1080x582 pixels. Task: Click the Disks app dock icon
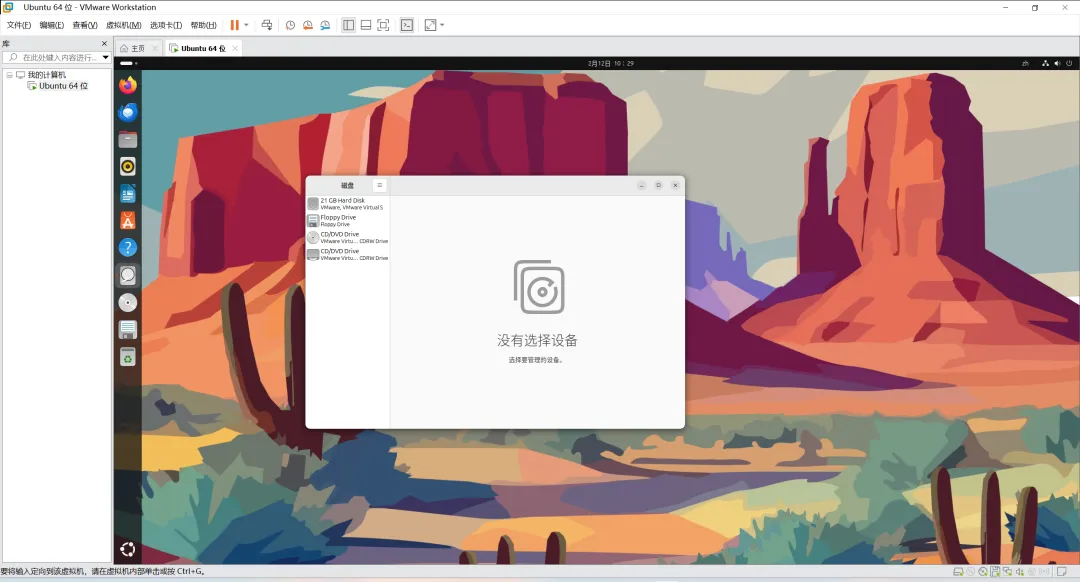tap(127, 276)
